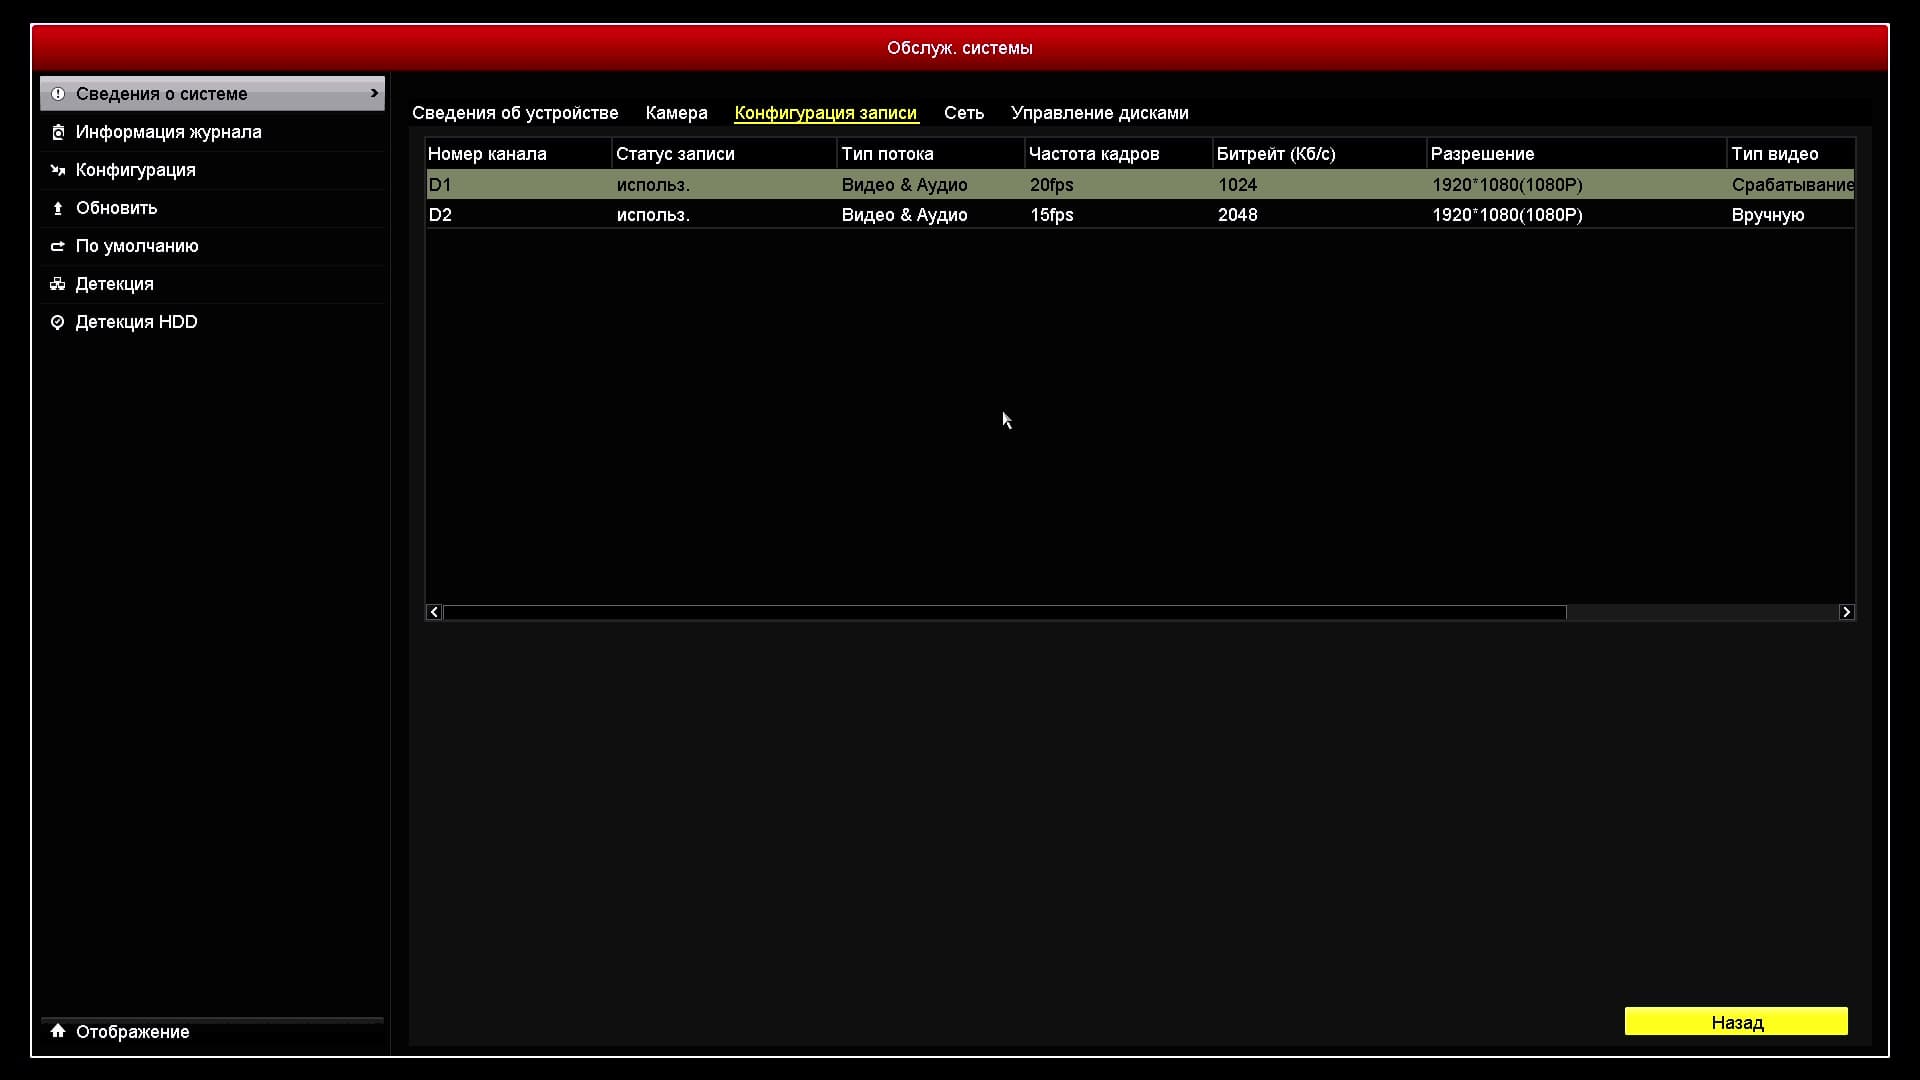Click the HDD Detection icon
1920x1080 pixels.
[x=58, y=322]
